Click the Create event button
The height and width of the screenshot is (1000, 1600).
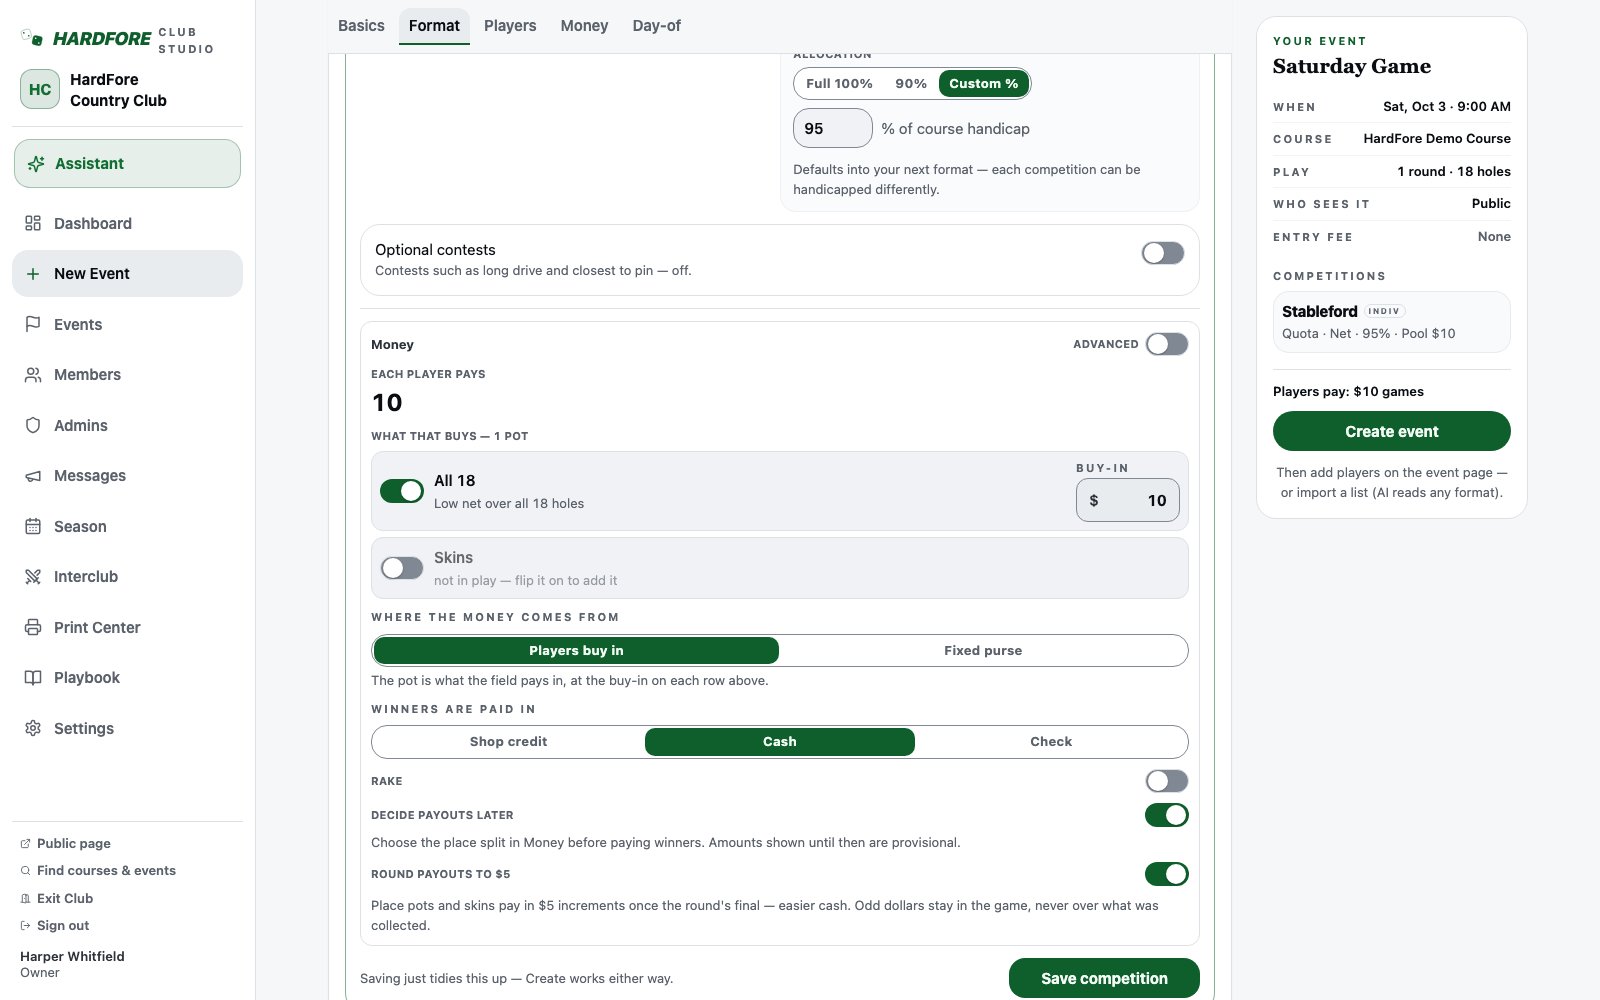(x=1391, y=431)
